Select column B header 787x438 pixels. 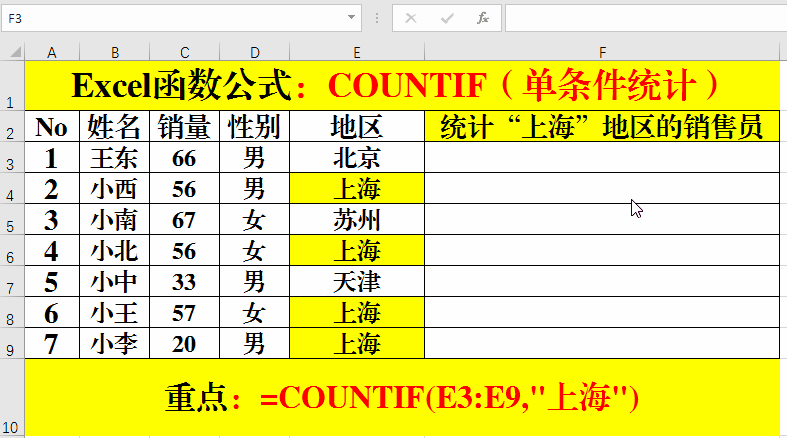pyautogui.click(x=114, y=52)
